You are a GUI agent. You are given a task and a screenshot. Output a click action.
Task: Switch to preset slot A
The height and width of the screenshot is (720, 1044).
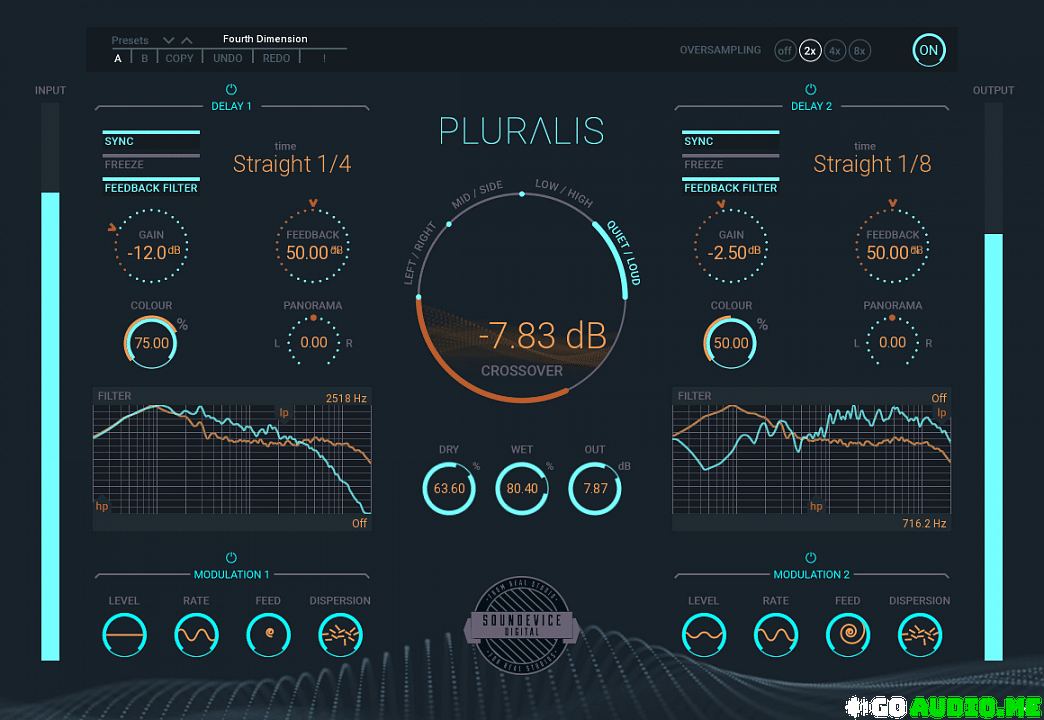click(x=118, y=59)
